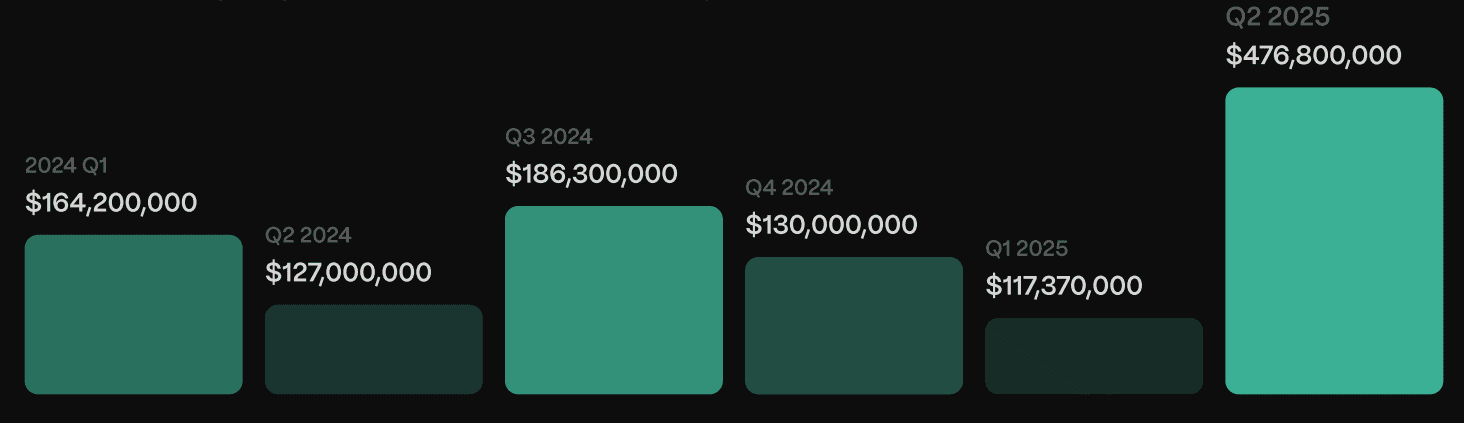Select the Q2 2025 bar
Viewport: 1464px width, 423px height.
coord(1333,240)
